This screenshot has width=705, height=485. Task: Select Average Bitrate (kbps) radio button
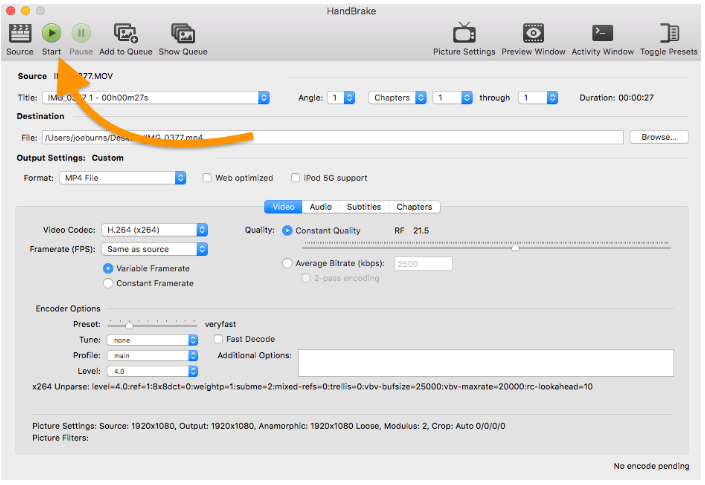coord(287,263)
